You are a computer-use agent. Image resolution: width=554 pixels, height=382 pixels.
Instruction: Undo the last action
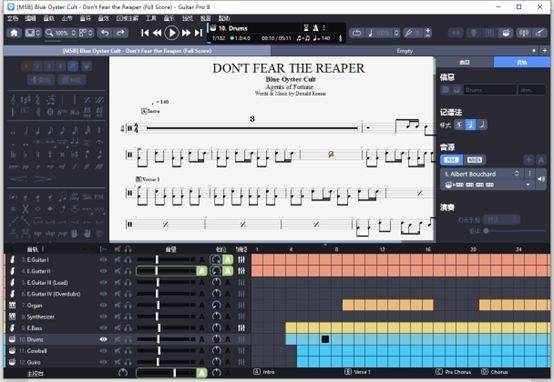(x=105, y=33)
